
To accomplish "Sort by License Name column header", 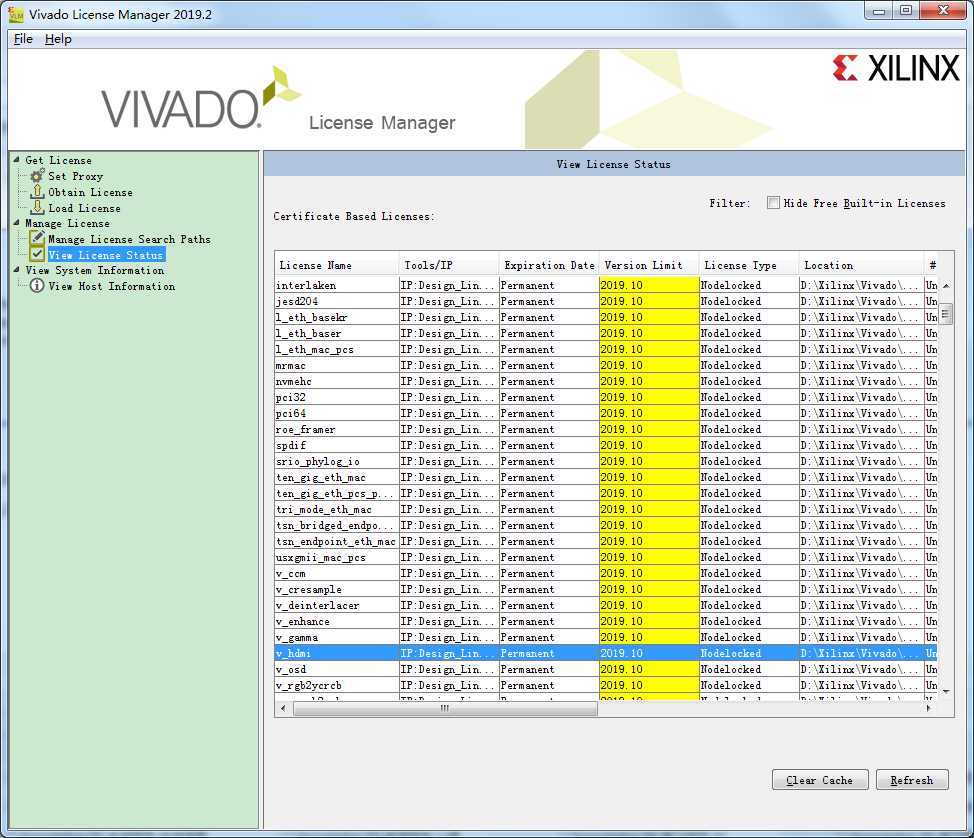I will (x=337, y=265).
